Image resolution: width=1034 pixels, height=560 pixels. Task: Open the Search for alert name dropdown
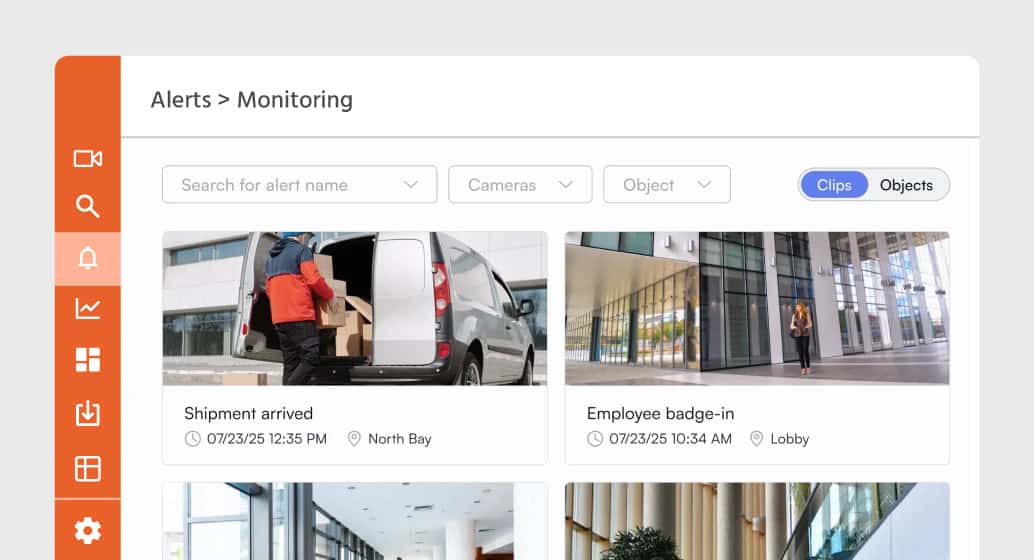point(299,185)
